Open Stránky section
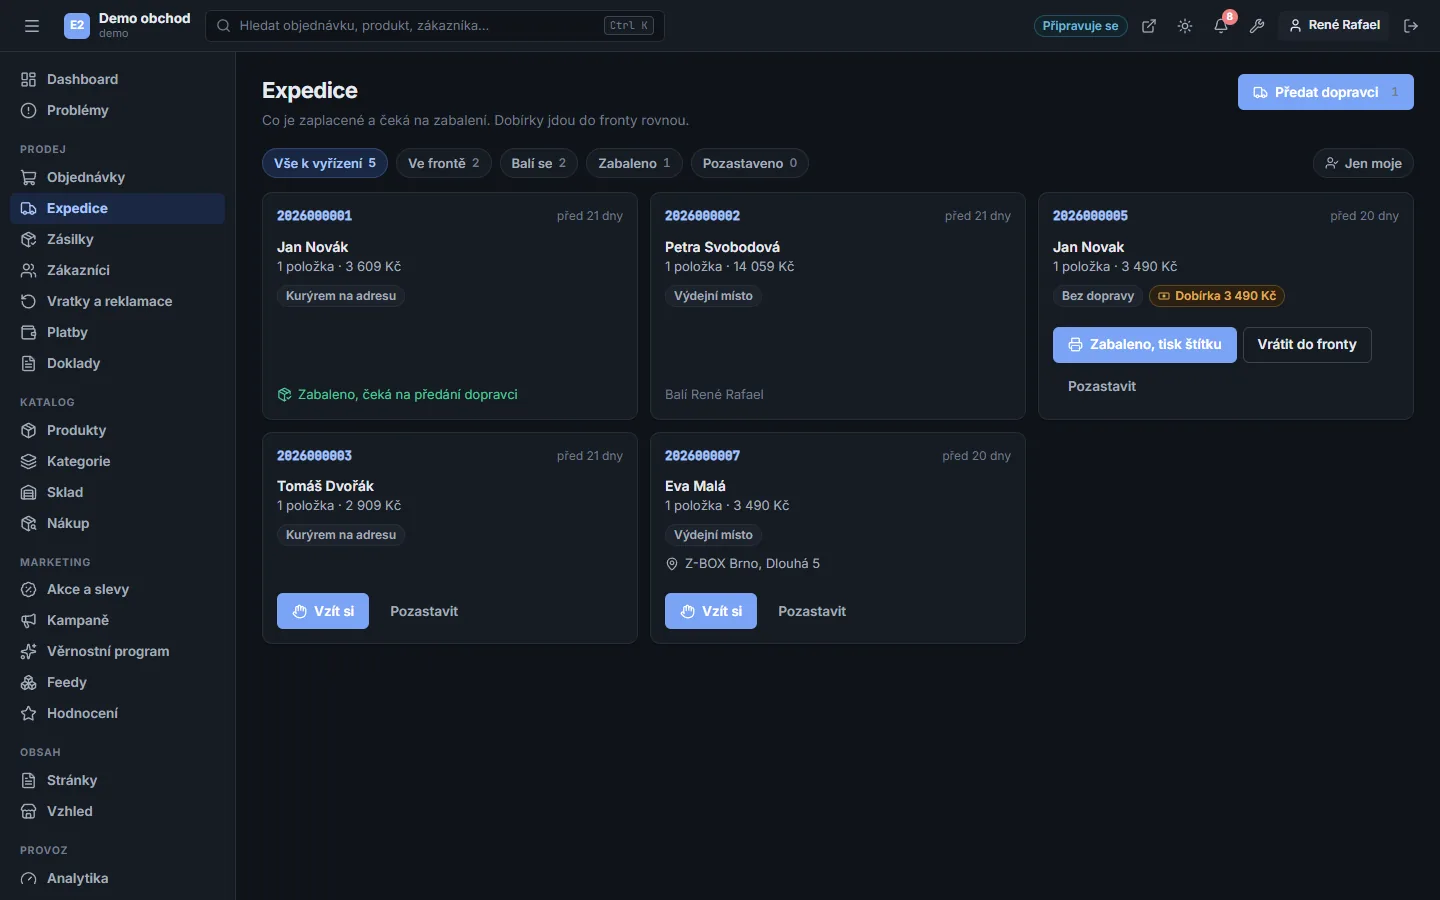Image resolution: width=1440 pixels, height=900 pixels. point(117,780)
